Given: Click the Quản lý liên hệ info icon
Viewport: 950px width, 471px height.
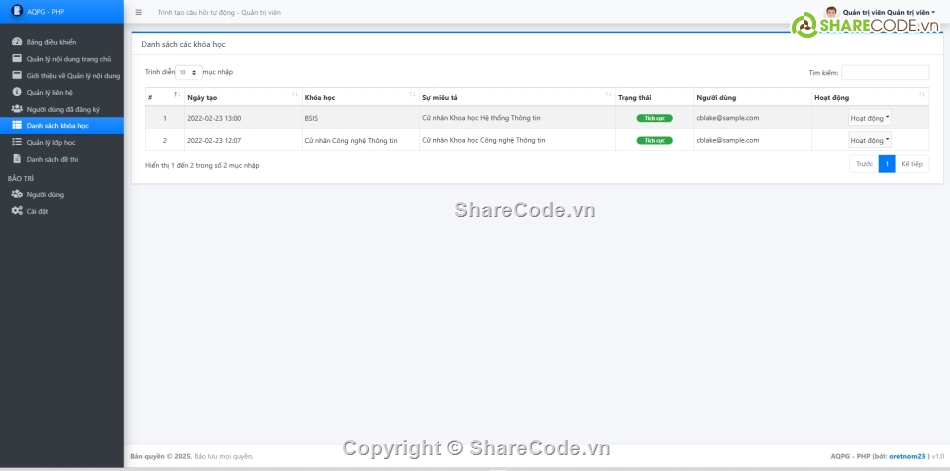Looking at the screenshot, I should [x=16, y=92].
